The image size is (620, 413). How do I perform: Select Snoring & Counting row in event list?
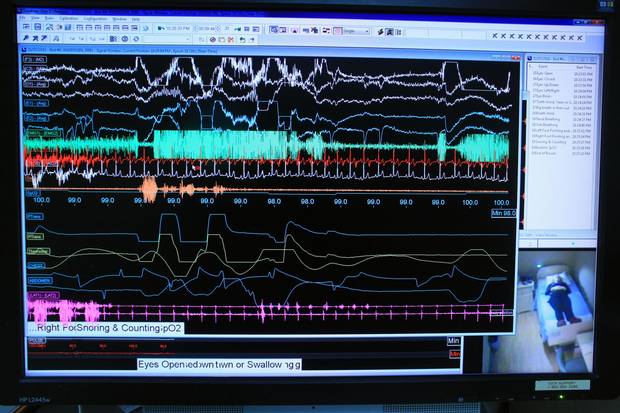click(x=562, y=142)
